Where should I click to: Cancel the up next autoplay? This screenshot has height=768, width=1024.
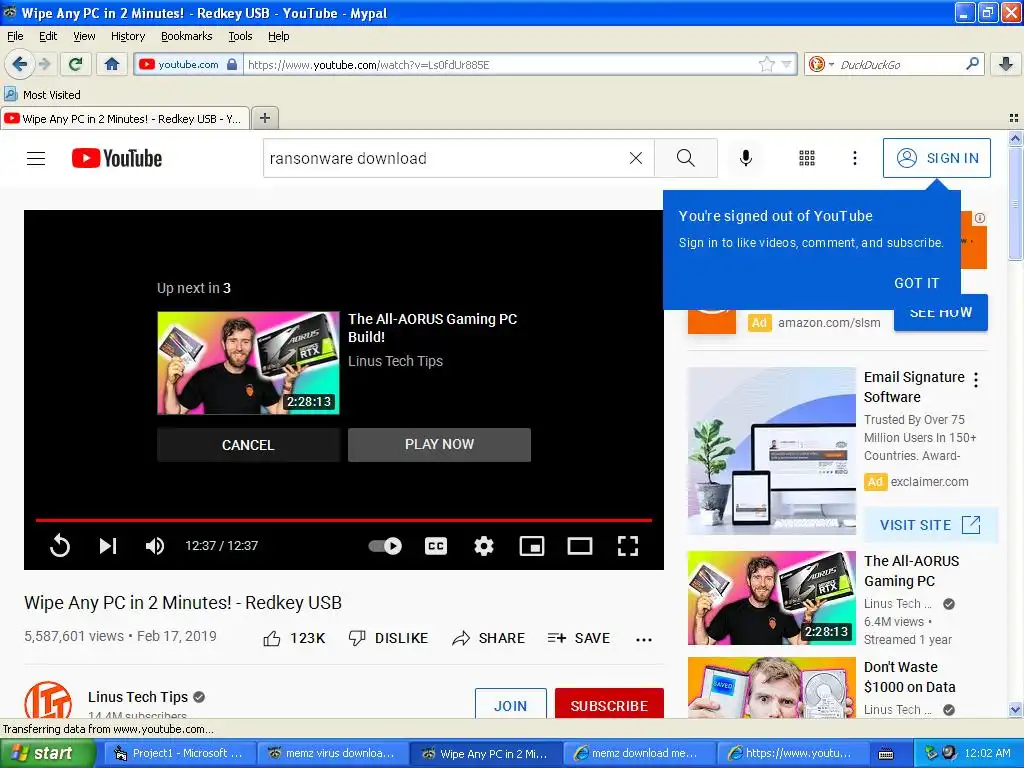(248, 445)
